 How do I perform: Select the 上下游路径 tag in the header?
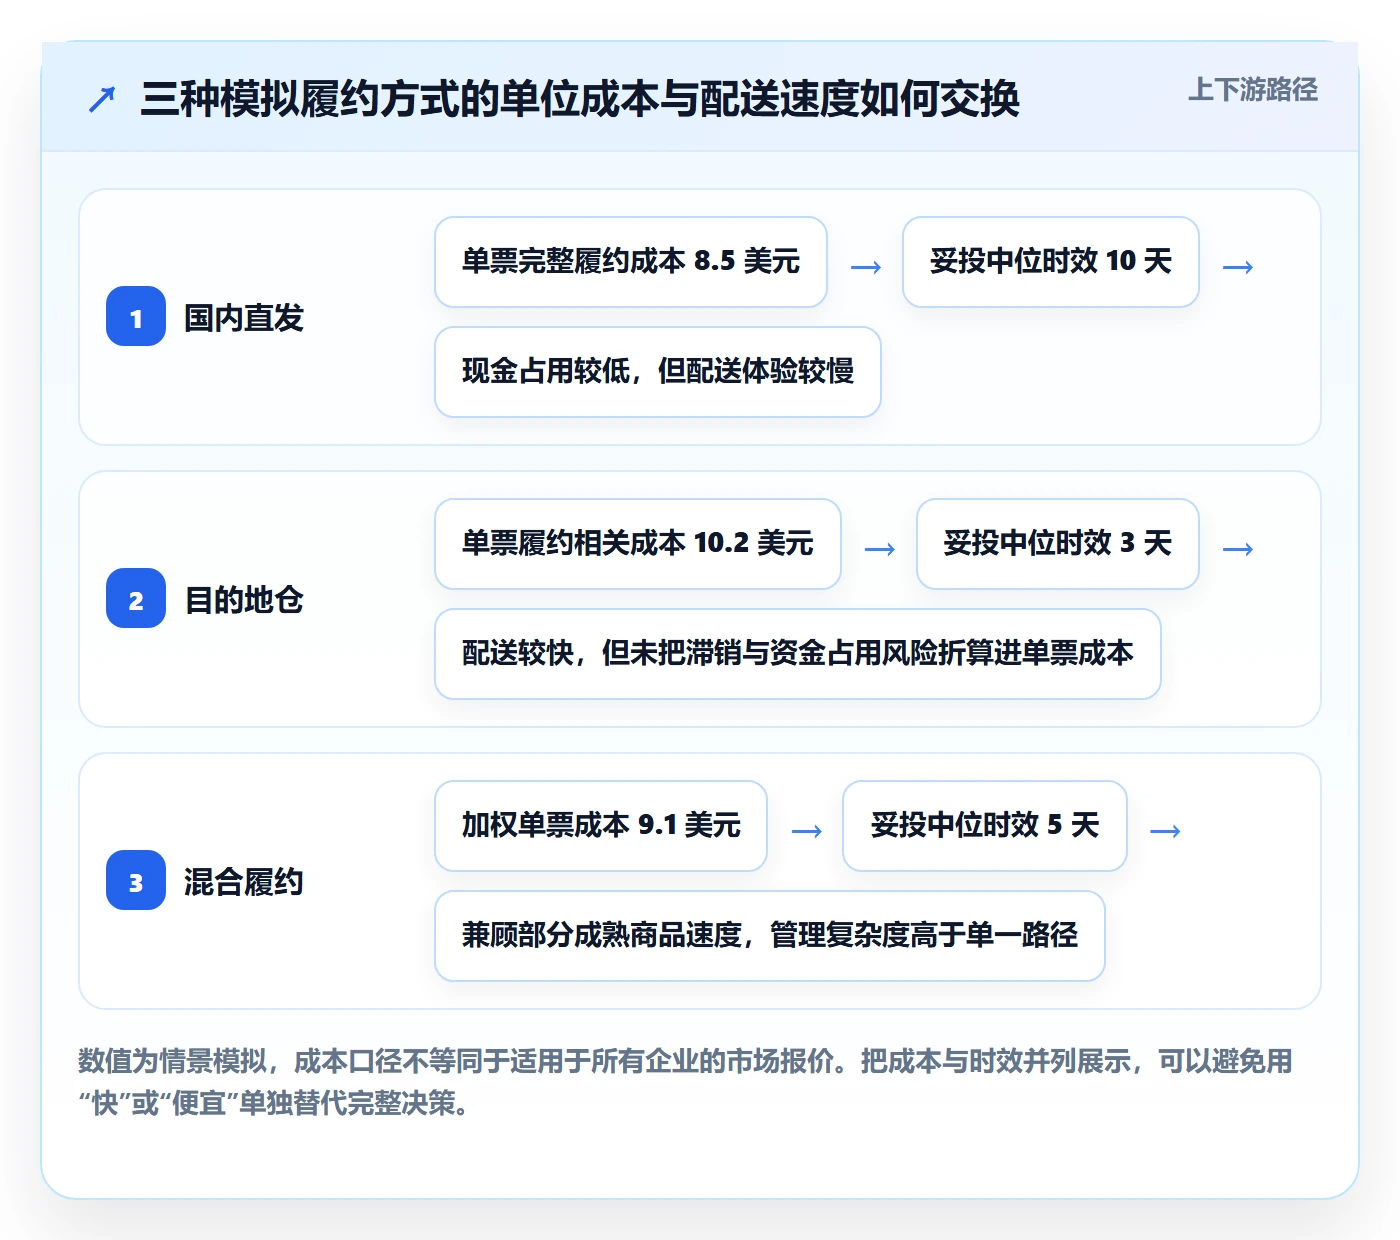pyautogui.click(x=1253, y=90)
